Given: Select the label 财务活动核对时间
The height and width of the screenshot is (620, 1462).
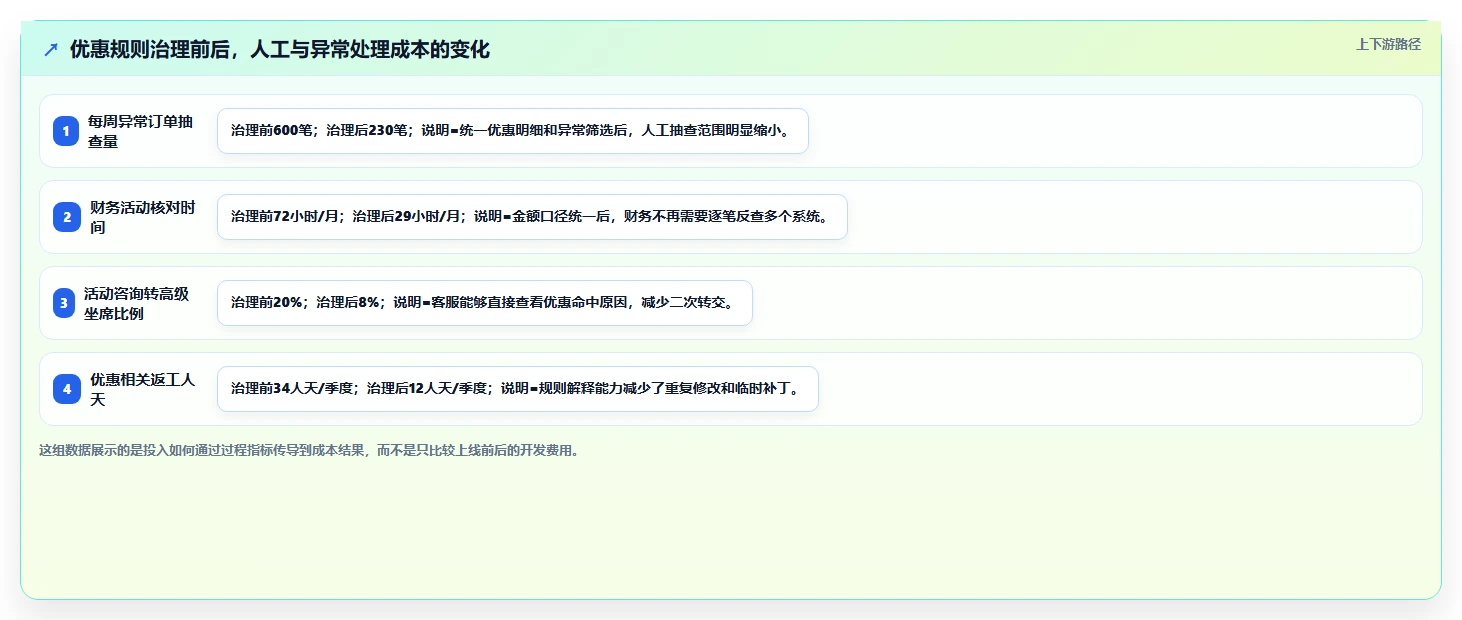Looking at the screenshot, I should point(143,217).
